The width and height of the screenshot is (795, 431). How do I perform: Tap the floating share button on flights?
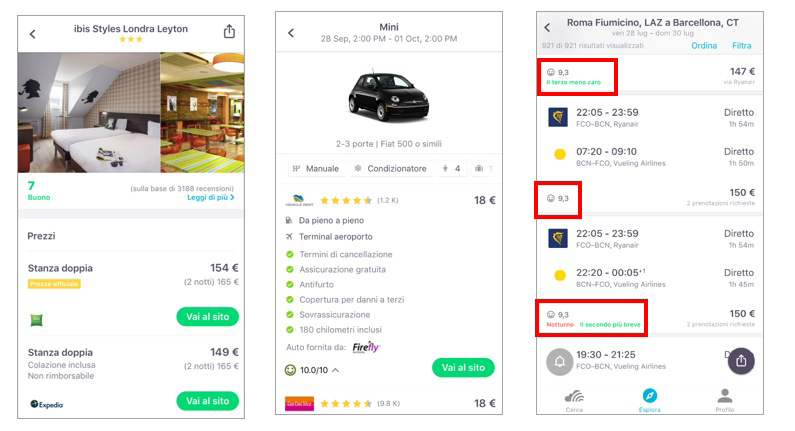[x=741, y=361]
